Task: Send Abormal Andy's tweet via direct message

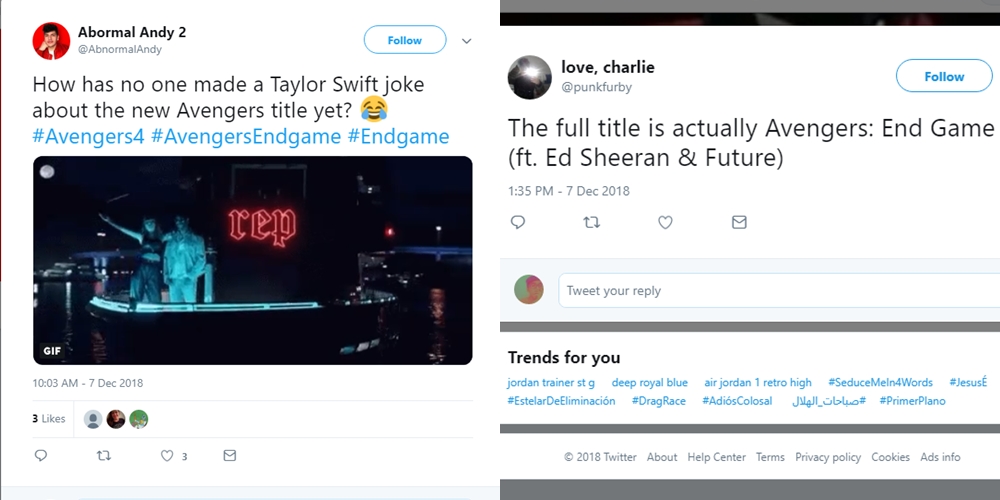Action: 230,456
